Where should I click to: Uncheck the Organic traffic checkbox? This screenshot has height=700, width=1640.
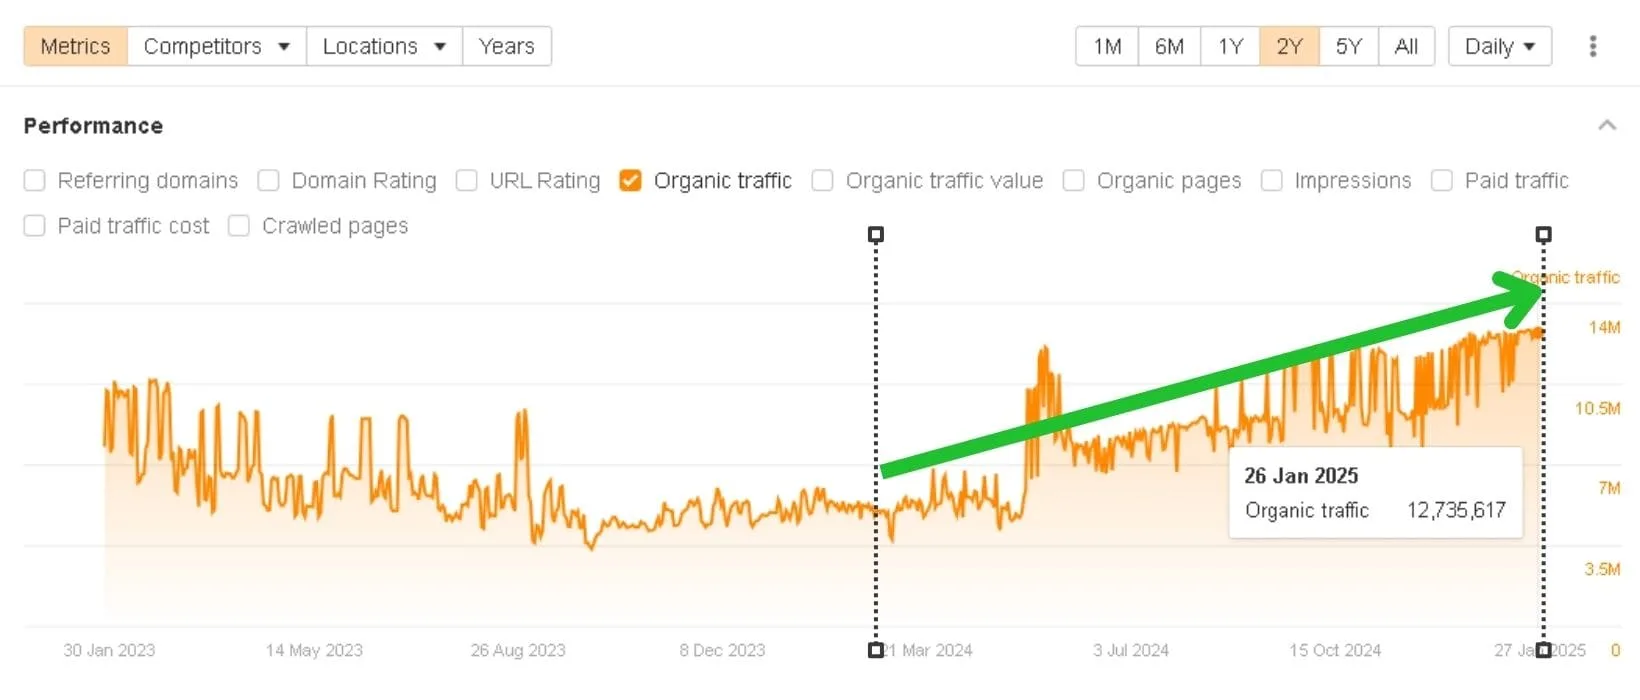(x=630, y=180)
